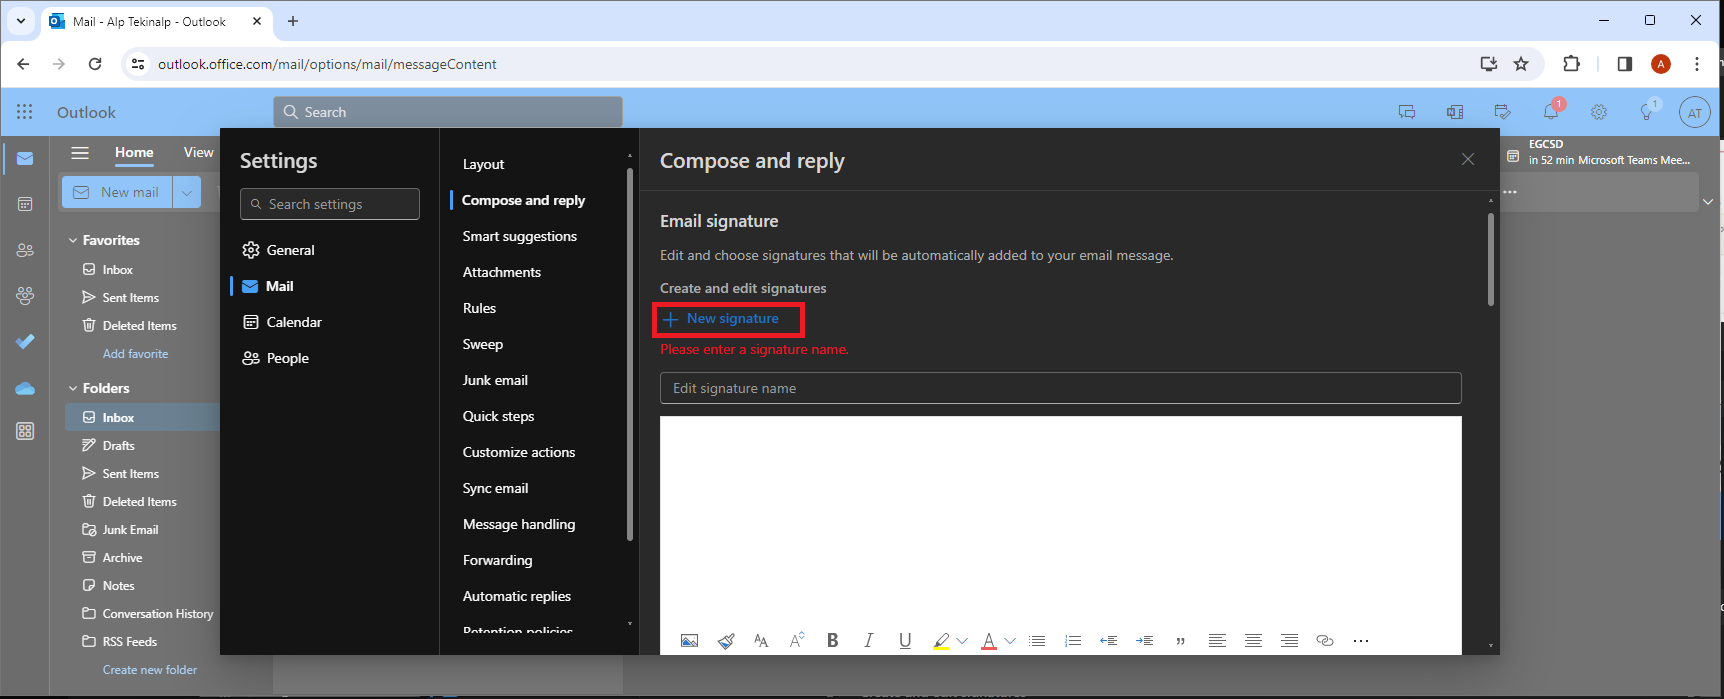Open highlight color dropdown arrow

pos(962,641)
